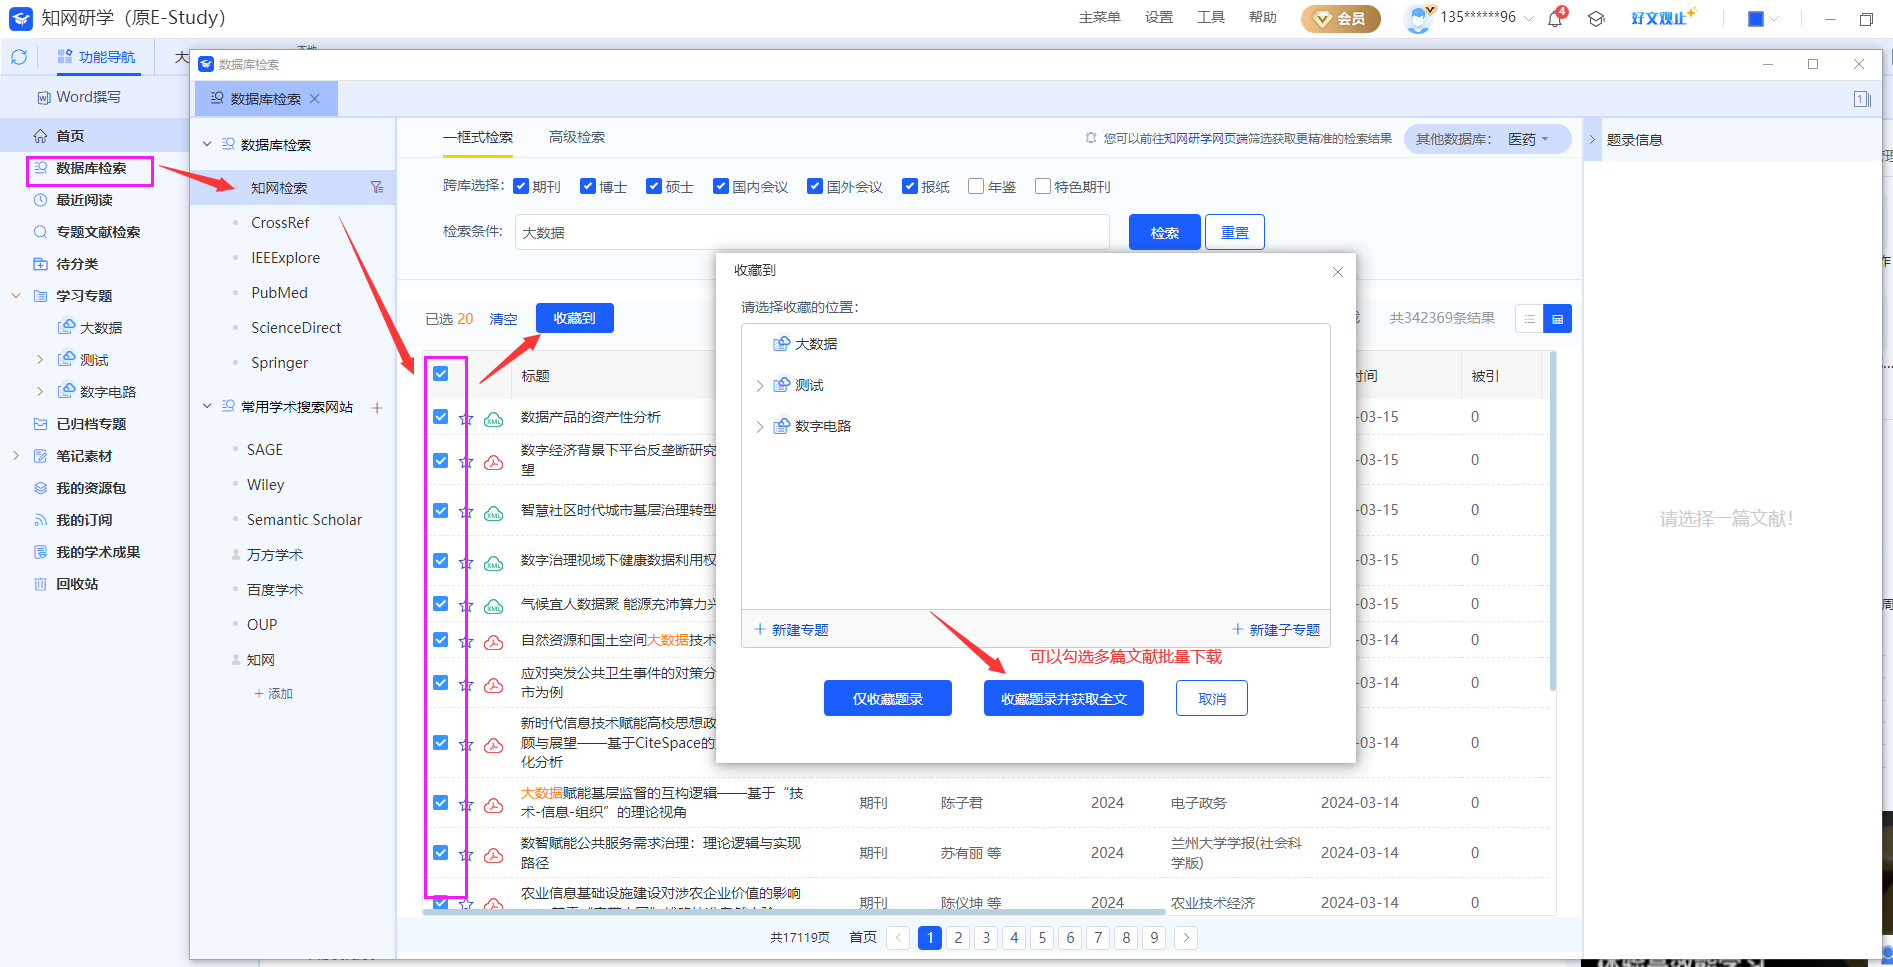Close the 收藏到 dialog with X
The width and height of the screenshot is (1893, 967).
(1338, 272)
